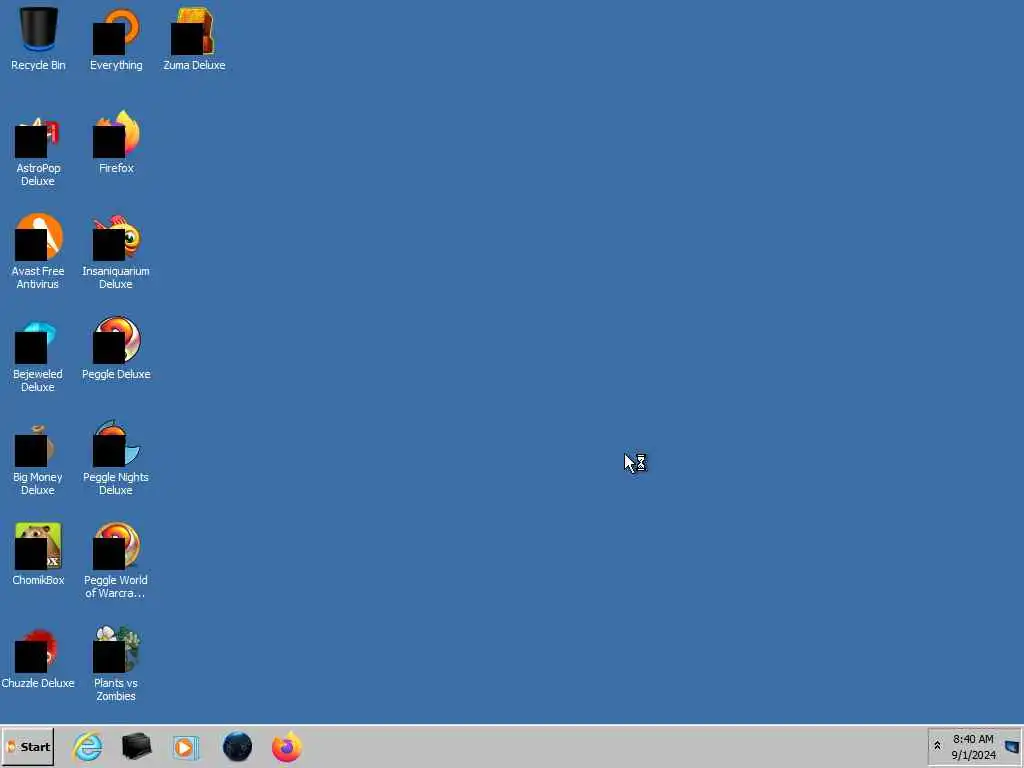Screen dimensions: 1024x768
Task: Show hidden tray icons chevron
Action: click(937, 746)
